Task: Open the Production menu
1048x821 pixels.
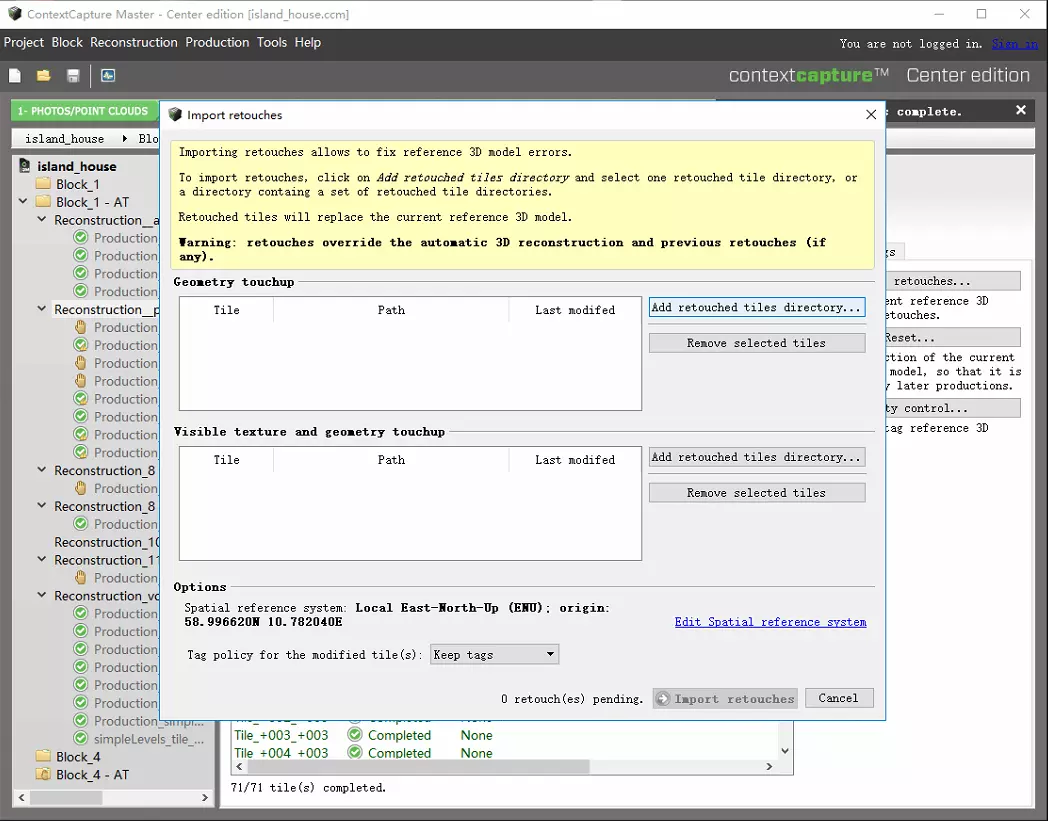Action: pos(217,42)
